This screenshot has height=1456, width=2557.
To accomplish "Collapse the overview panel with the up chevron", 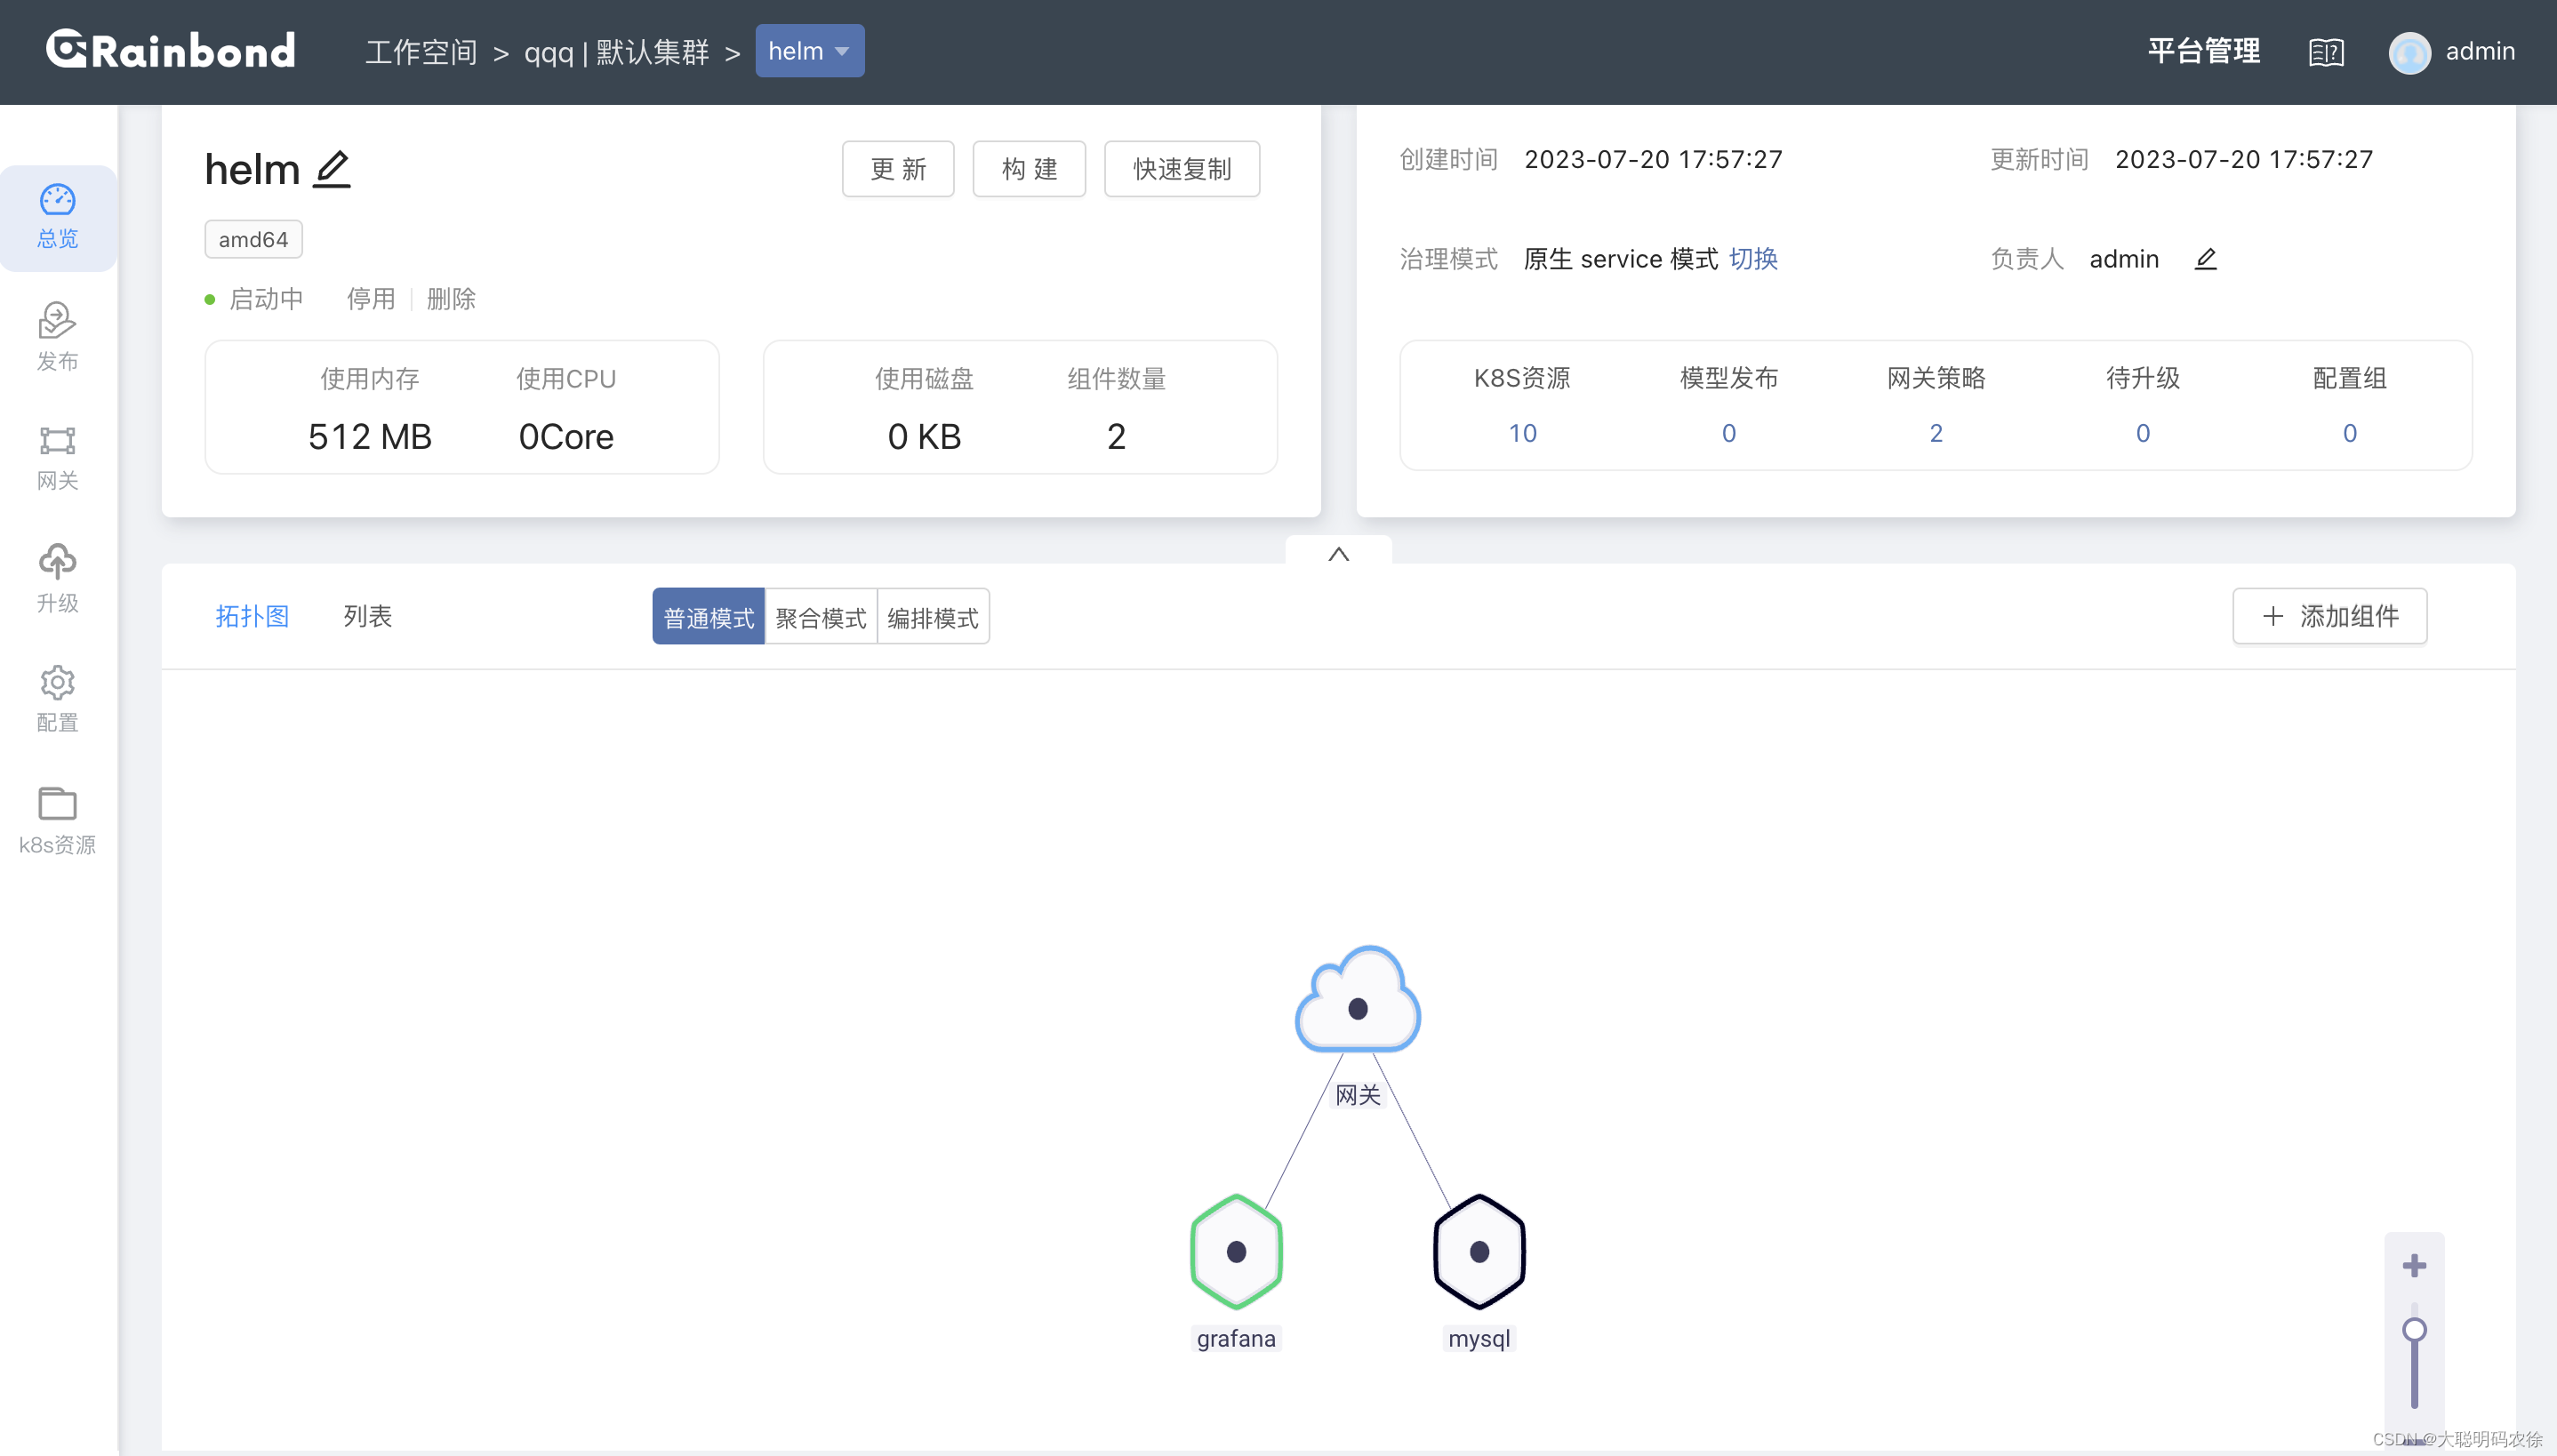I will coord(1338,553).
